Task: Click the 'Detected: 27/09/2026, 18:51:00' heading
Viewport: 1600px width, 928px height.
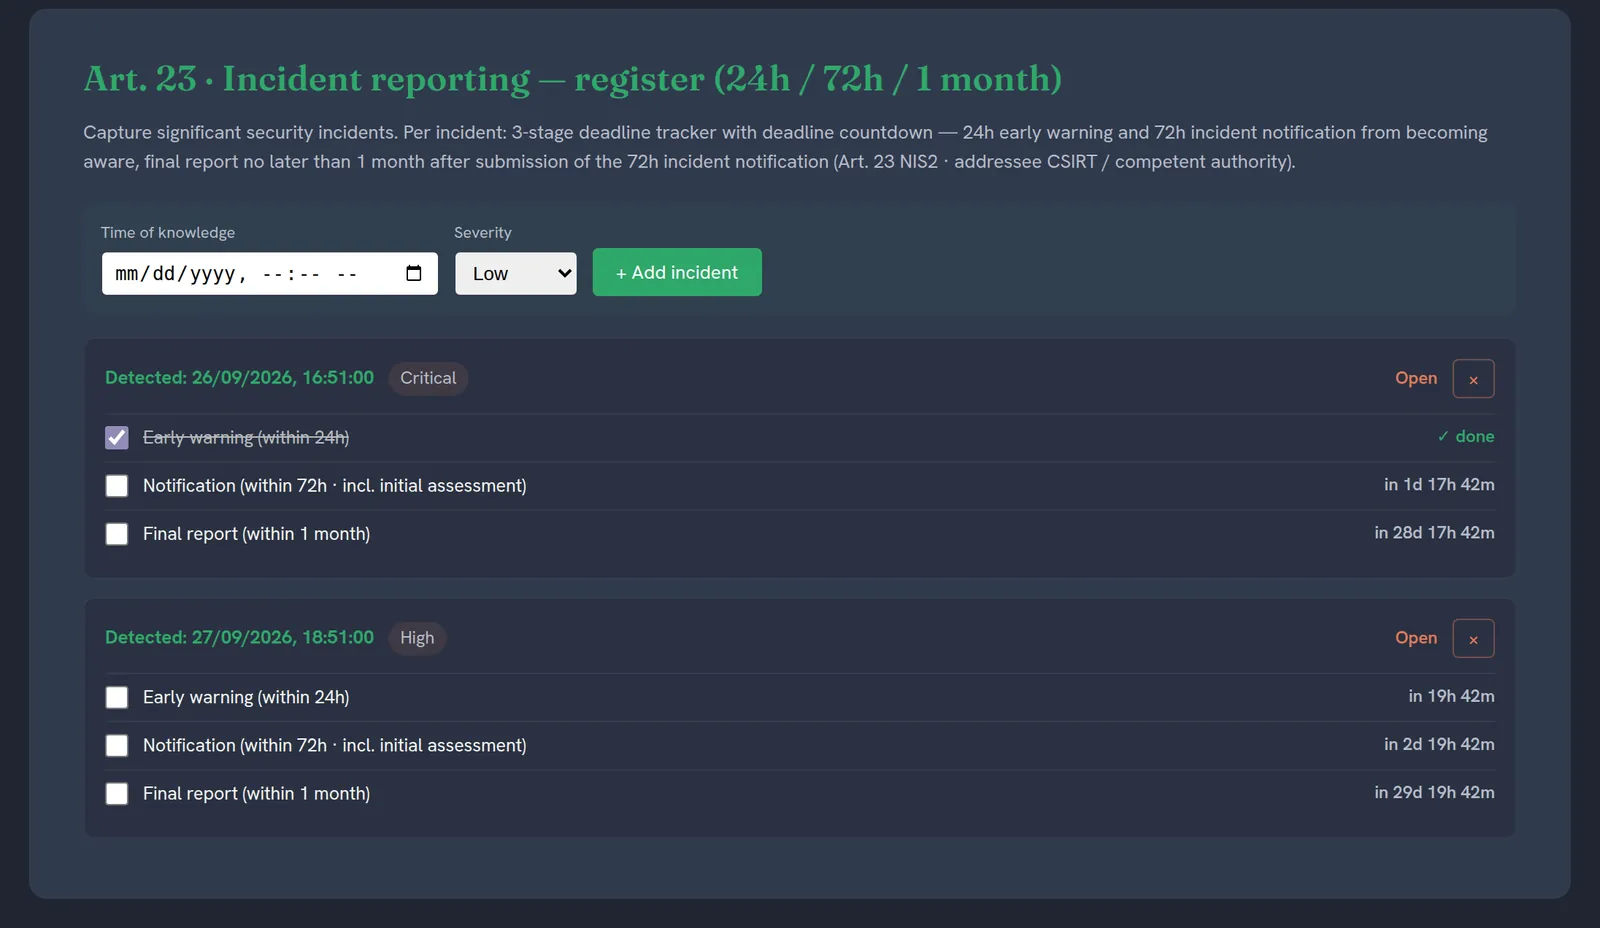Action: pyautogui.click(x=239, y=638)
